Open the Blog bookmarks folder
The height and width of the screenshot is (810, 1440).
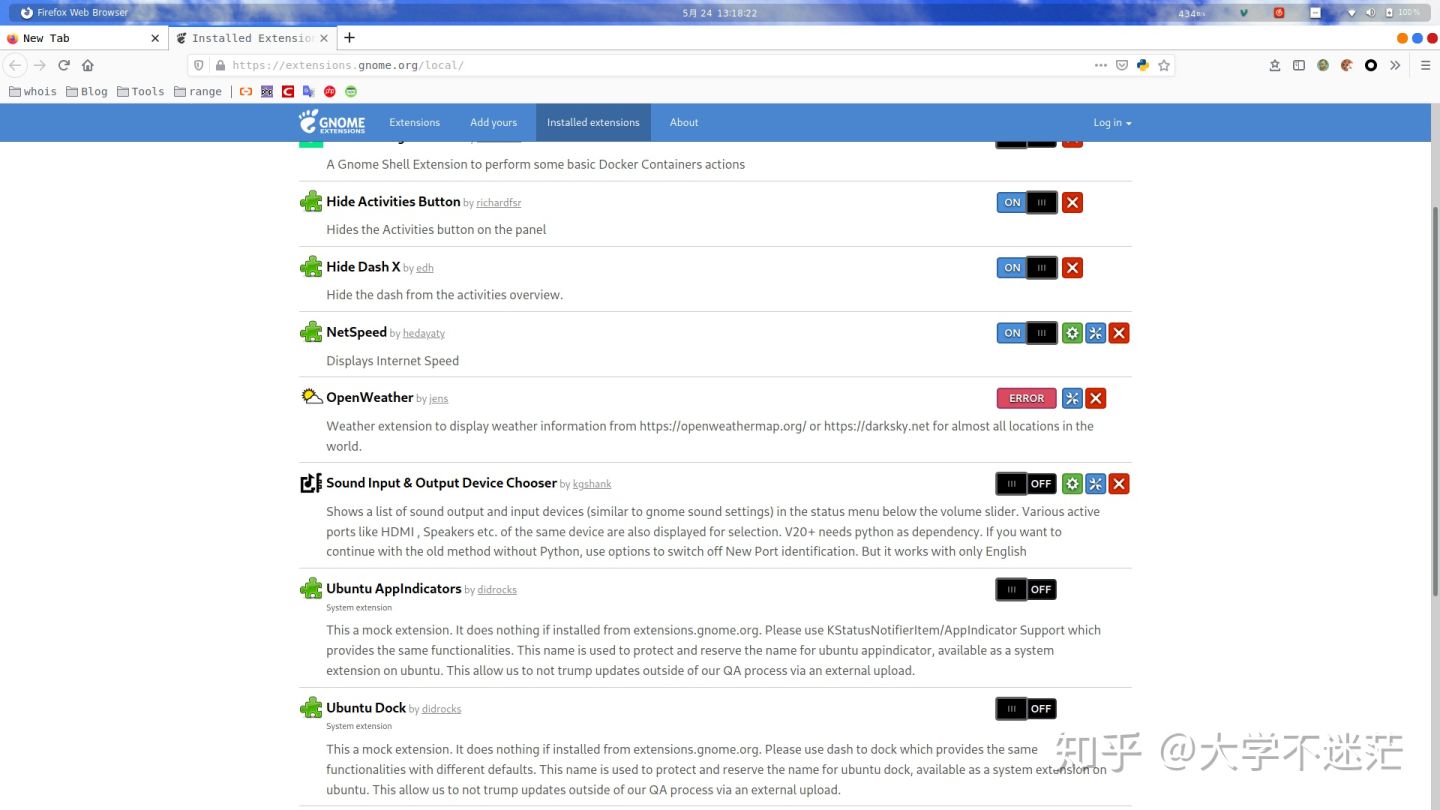click(x=87, y=91)
